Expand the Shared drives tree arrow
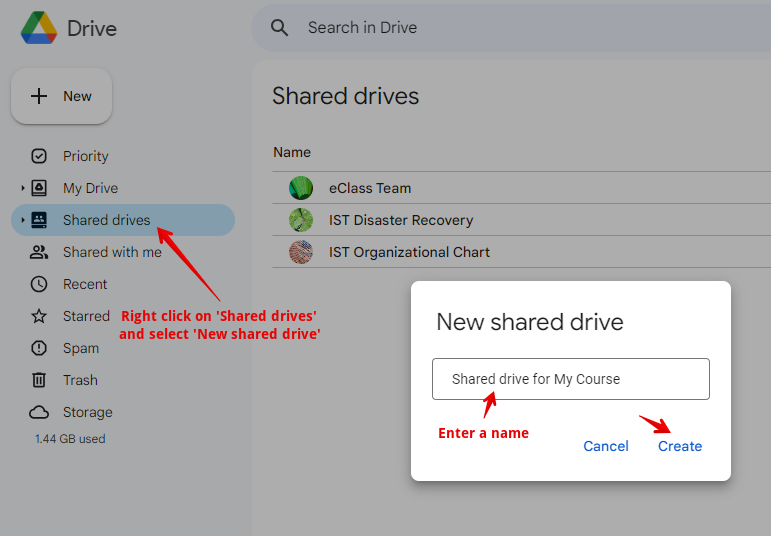 [x=23, y=220]
